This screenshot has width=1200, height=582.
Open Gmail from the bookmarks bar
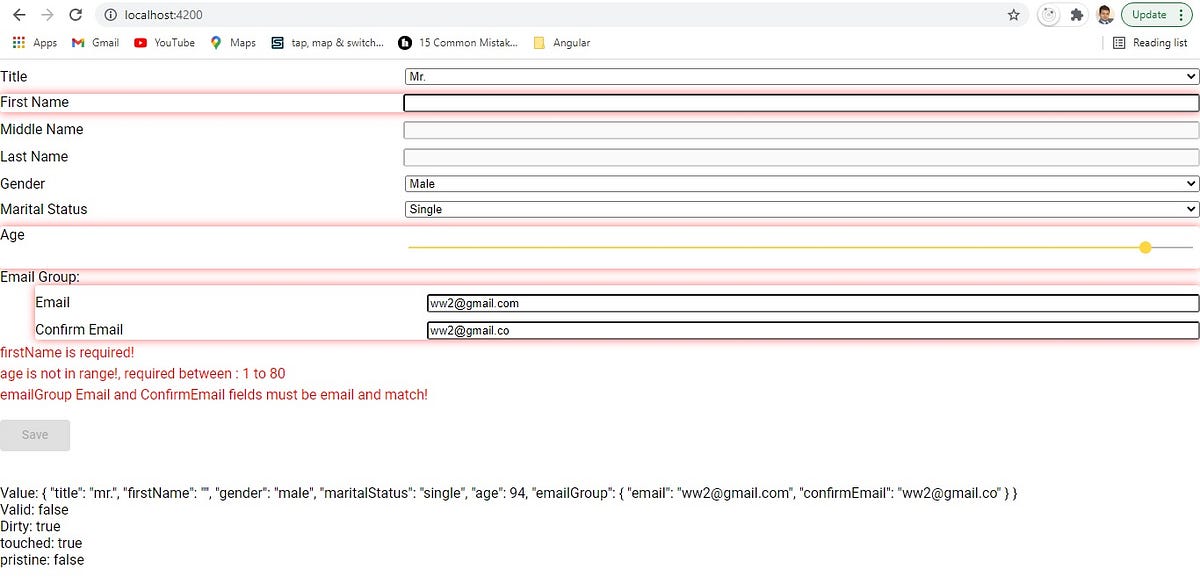pyautogui.click(x=95, y=43)
